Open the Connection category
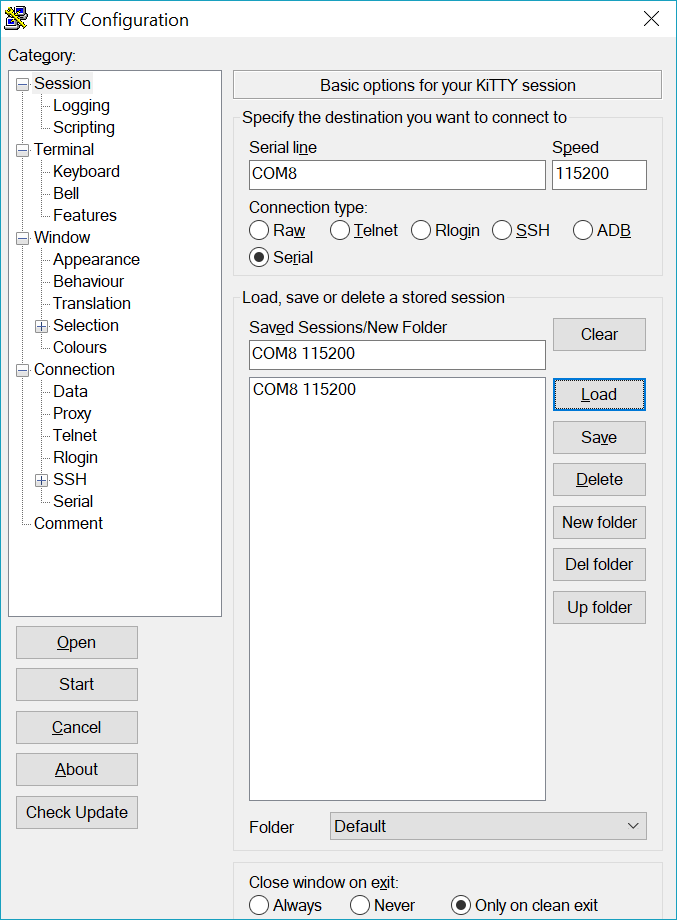The image size is (677, 920). (75, 370)
